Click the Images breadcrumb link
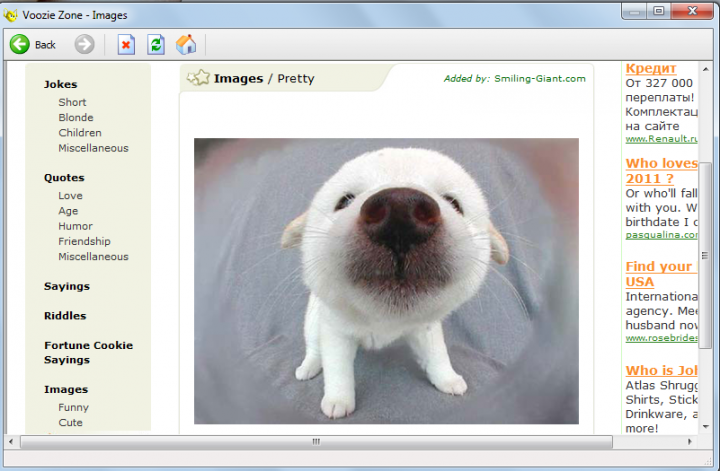 pos(238,78)
